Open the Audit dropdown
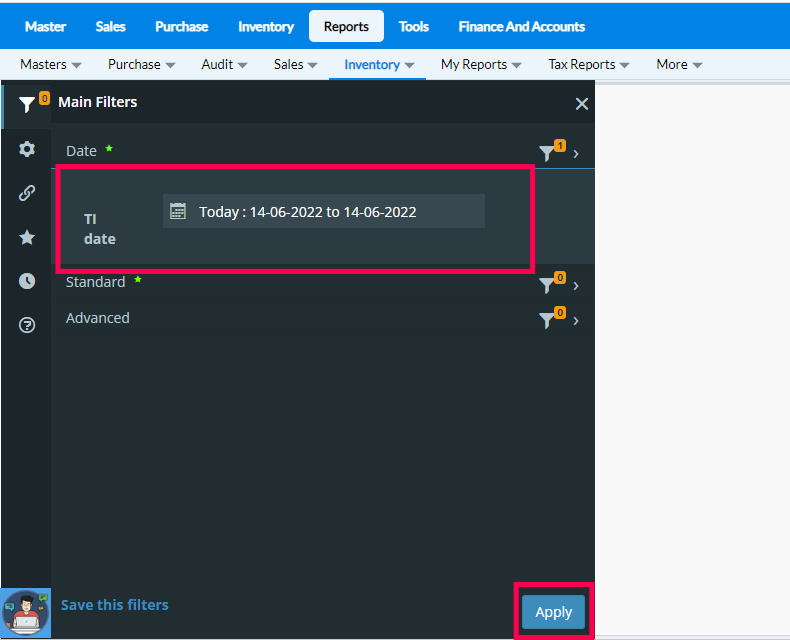The image size is (790, 640). [x=224, y=65]
